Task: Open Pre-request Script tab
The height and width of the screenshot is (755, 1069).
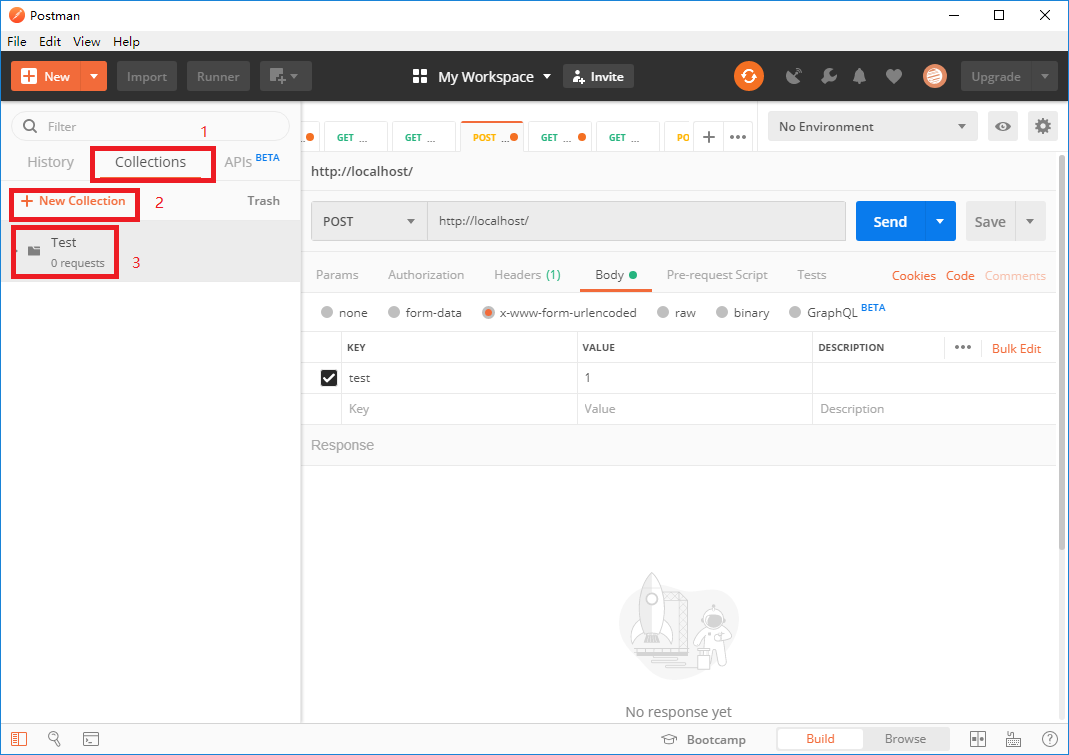Action: (717, 275)
